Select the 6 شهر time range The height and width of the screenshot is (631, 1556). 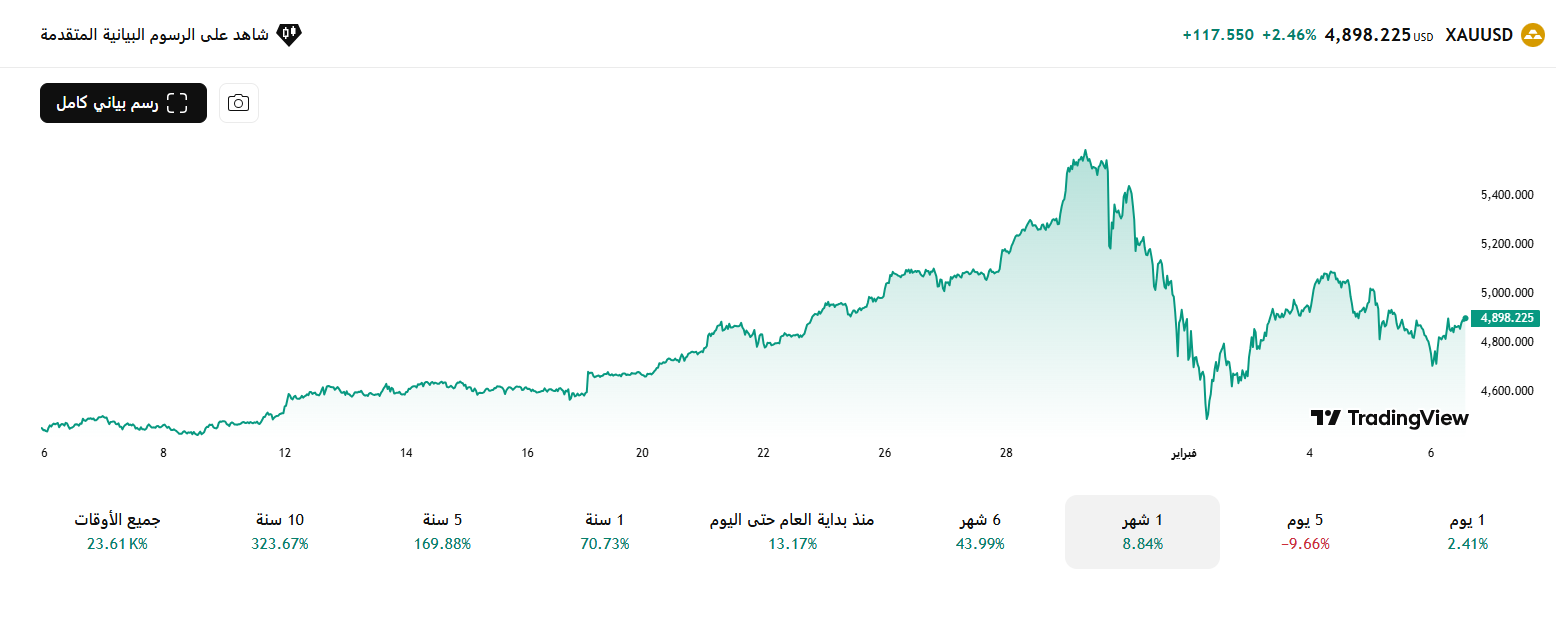pyautogui.click(x=981, y=530)
